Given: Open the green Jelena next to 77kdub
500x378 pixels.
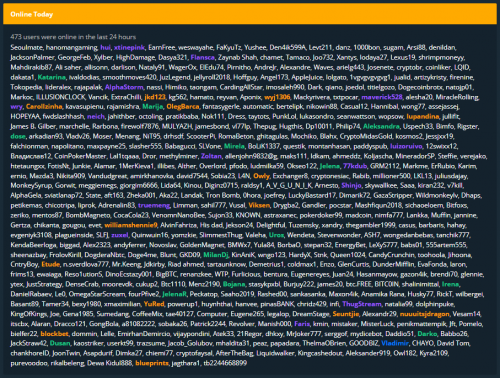Looking at the screenshot, I should [x=330, y=166].
